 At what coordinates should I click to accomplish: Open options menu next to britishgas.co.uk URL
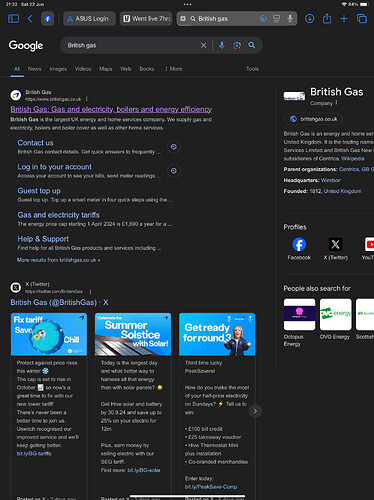87,99
